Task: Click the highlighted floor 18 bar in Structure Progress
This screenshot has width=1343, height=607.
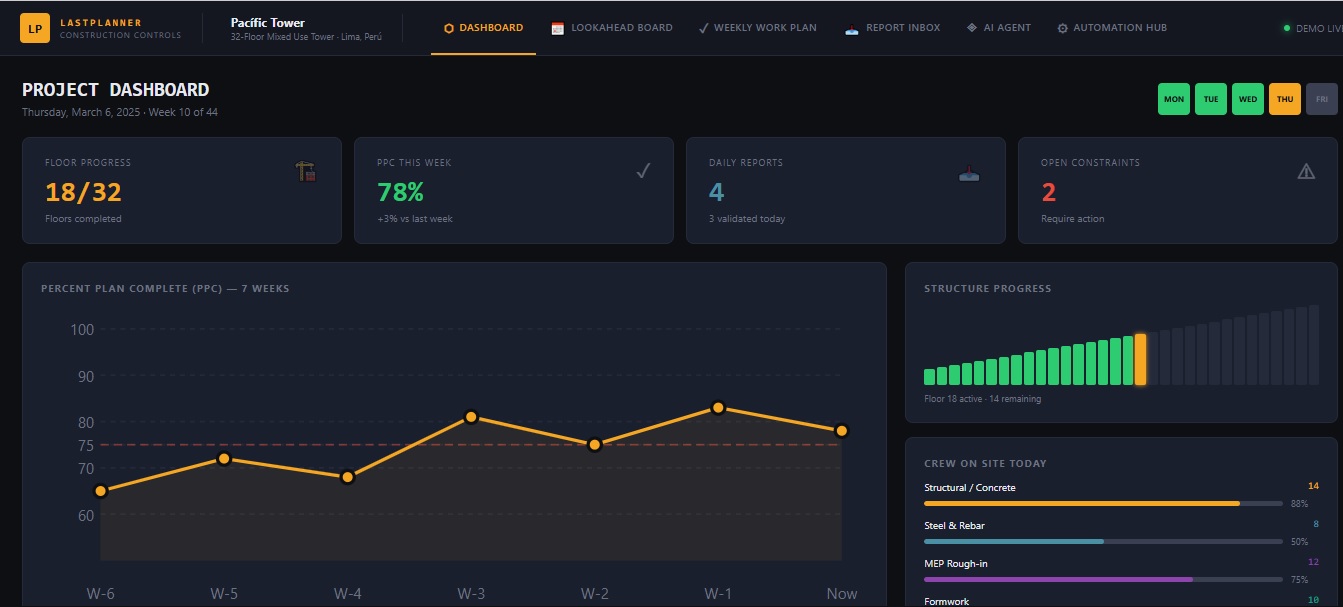Action: 1141,360
